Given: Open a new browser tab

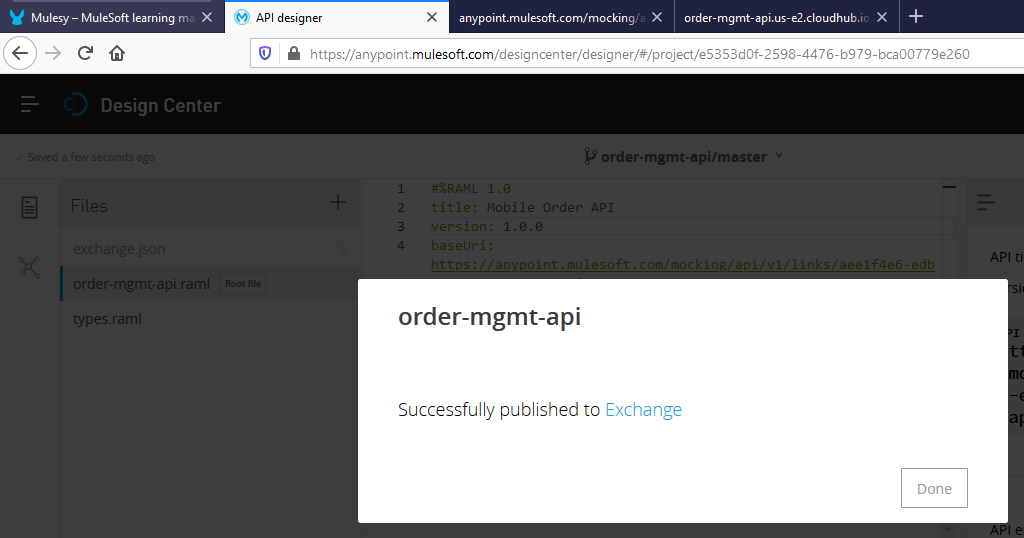Looking at the screenshot, I should (x=916, y=16).
